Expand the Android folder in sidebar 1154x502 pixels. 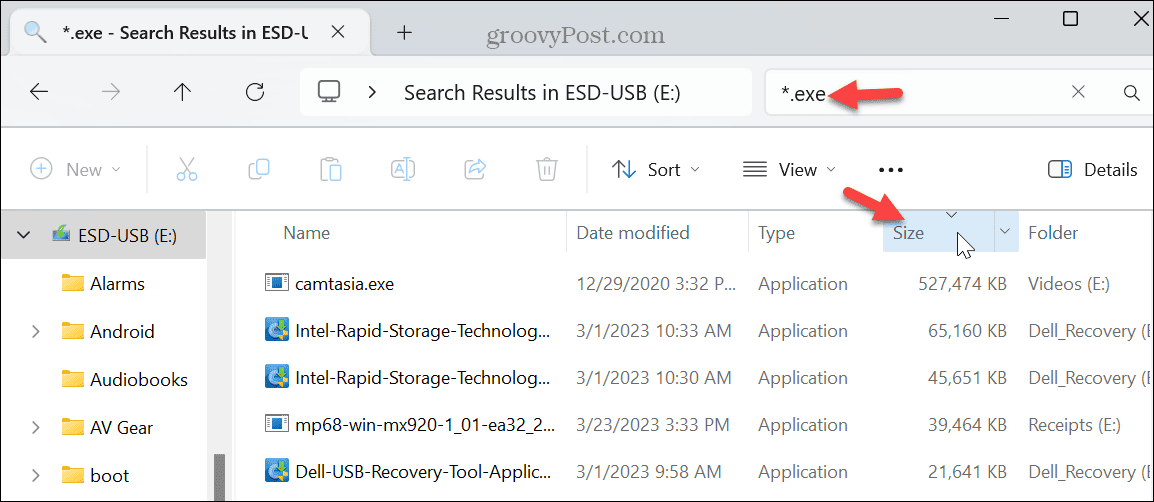click(x=36, y=332)
